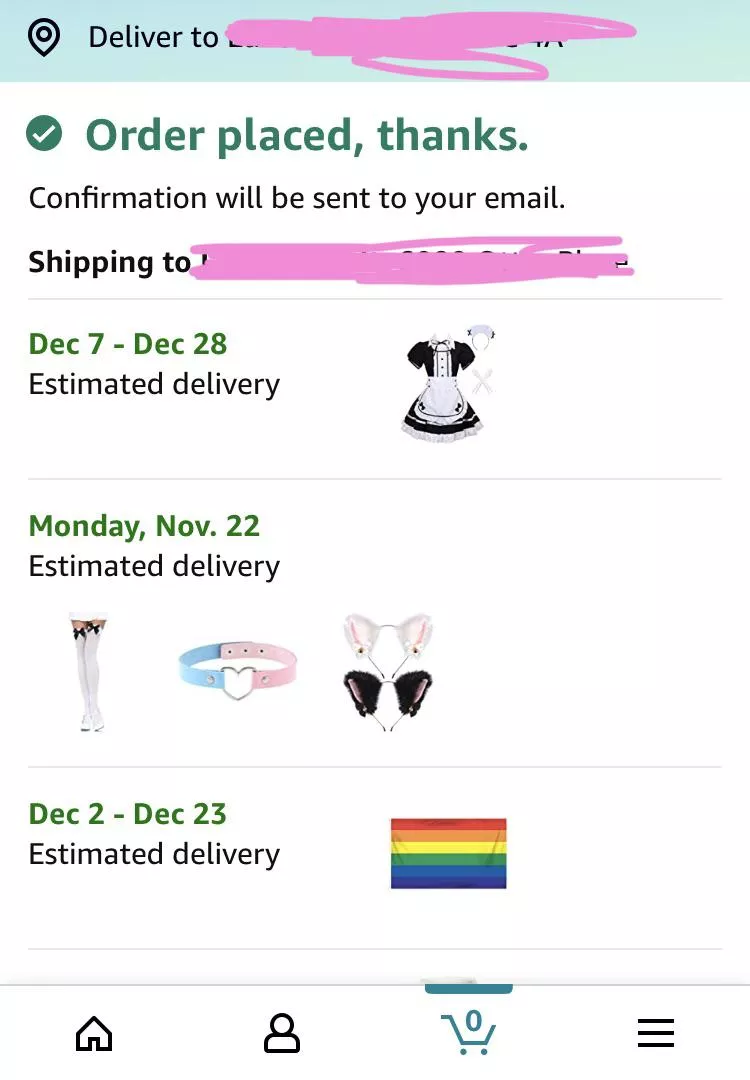Click the Dec 2 - Dec 23 delivery date
This screenshot has height=1080, width=750.
[128, 814]
